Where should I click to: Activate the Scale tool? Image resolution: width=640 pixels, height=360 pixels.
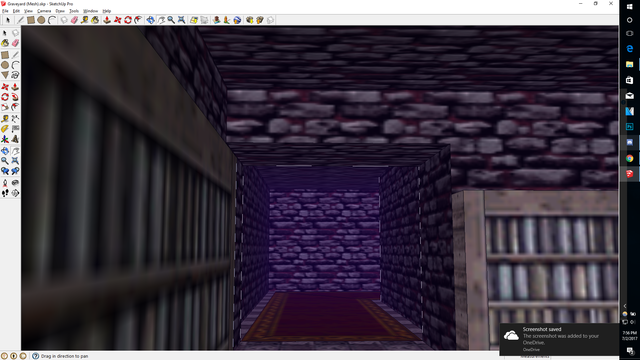[x=5, y=107]
